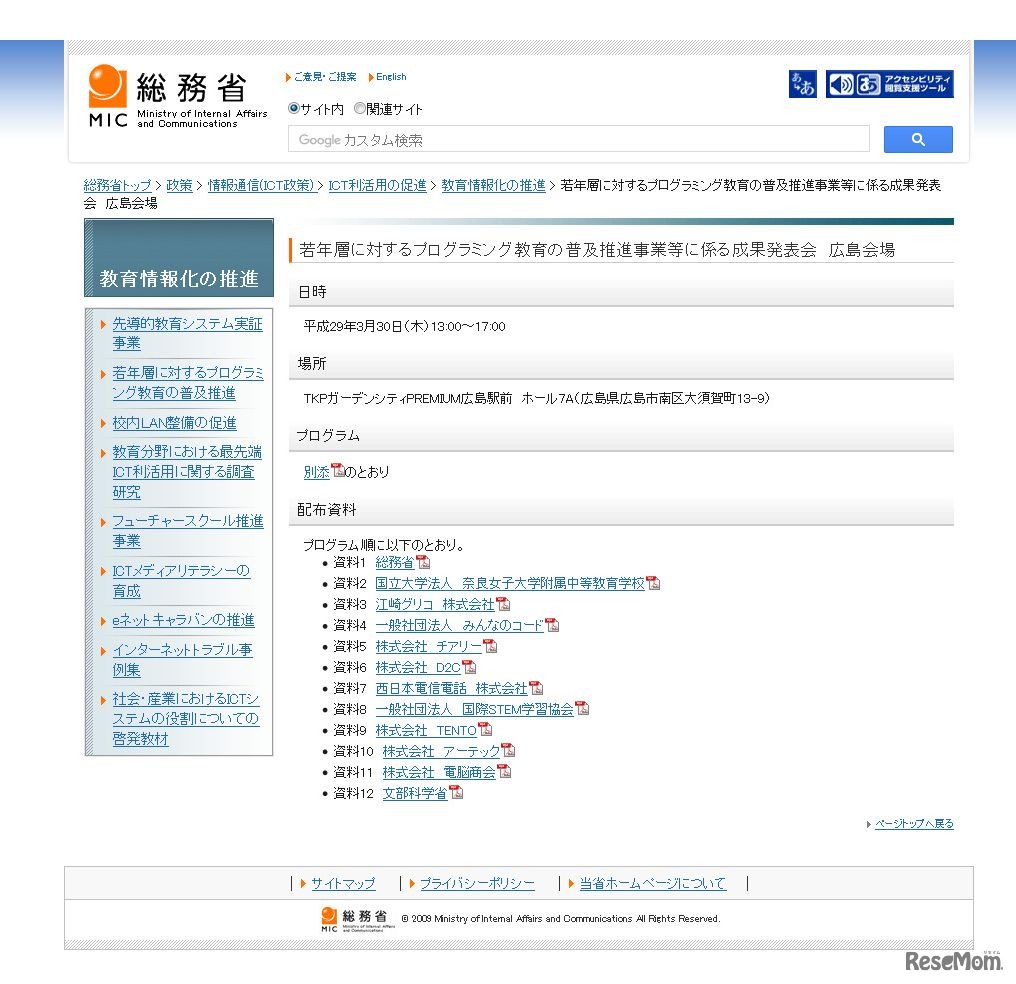
Task: Open sidebar item フューチャースクール推進事業
Action: [187, 531]
